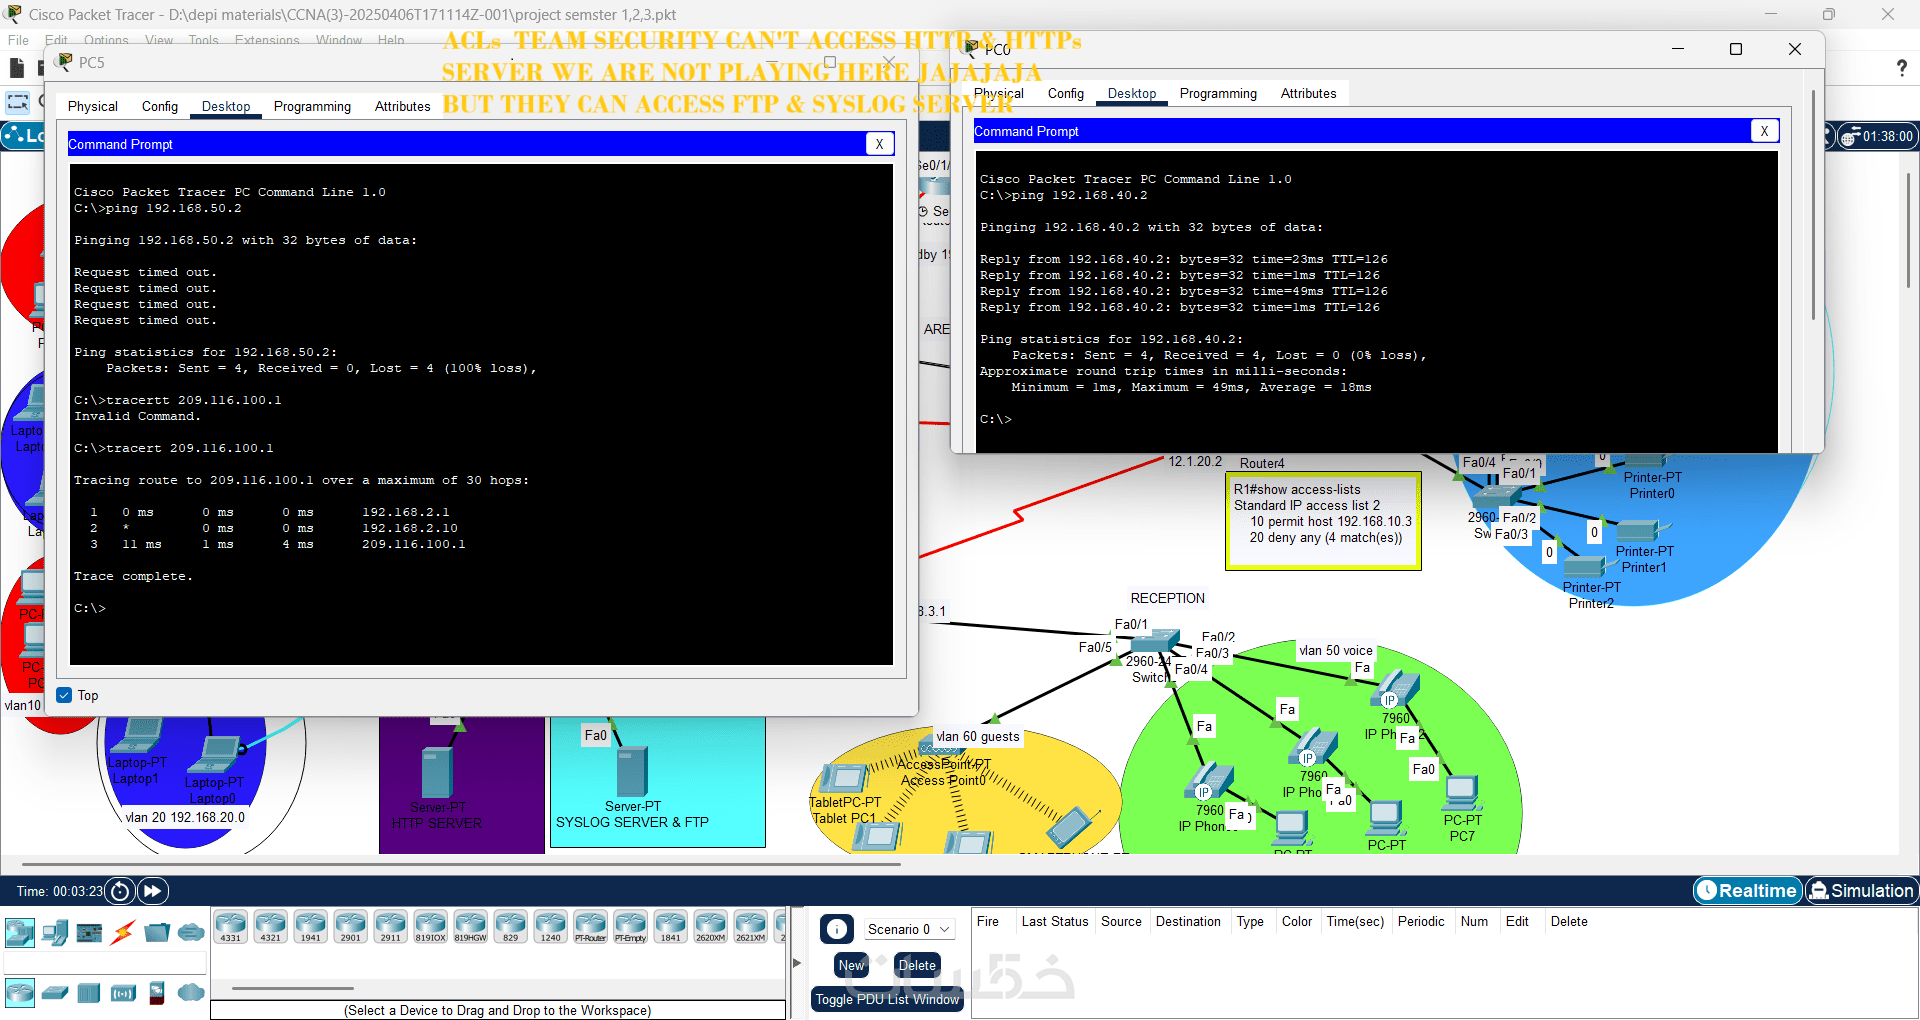Click inside the PC5 command prompt terminal
Screen dimensions: 1920x1020
481,414
